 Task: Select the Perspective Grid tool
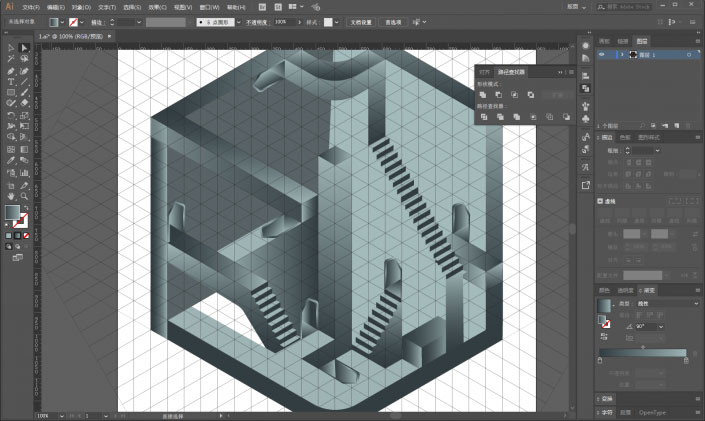coord(24,137)
